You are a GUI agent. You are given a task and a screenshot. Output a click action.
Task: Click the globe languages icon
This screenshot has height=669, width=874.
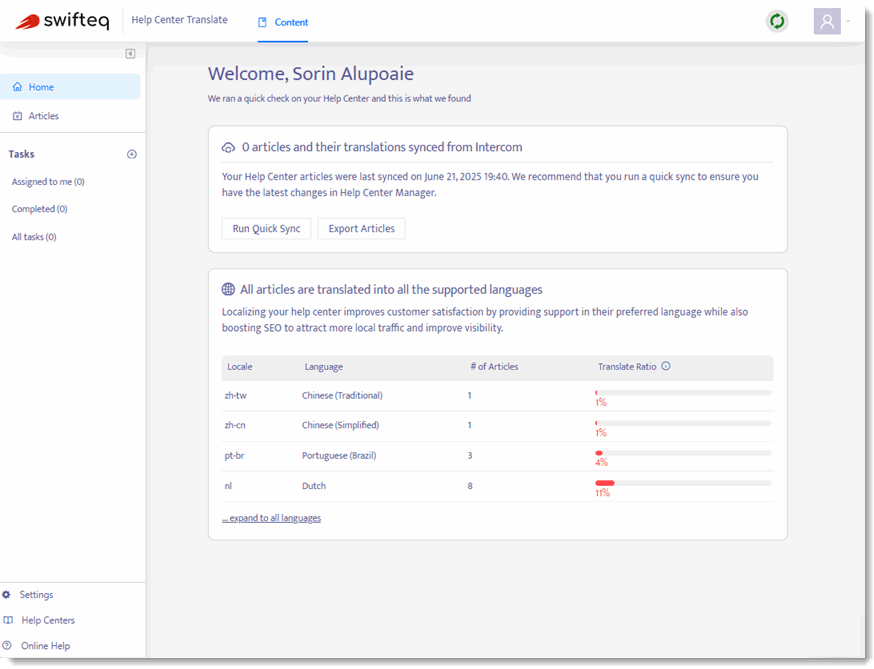click(229, 289)
